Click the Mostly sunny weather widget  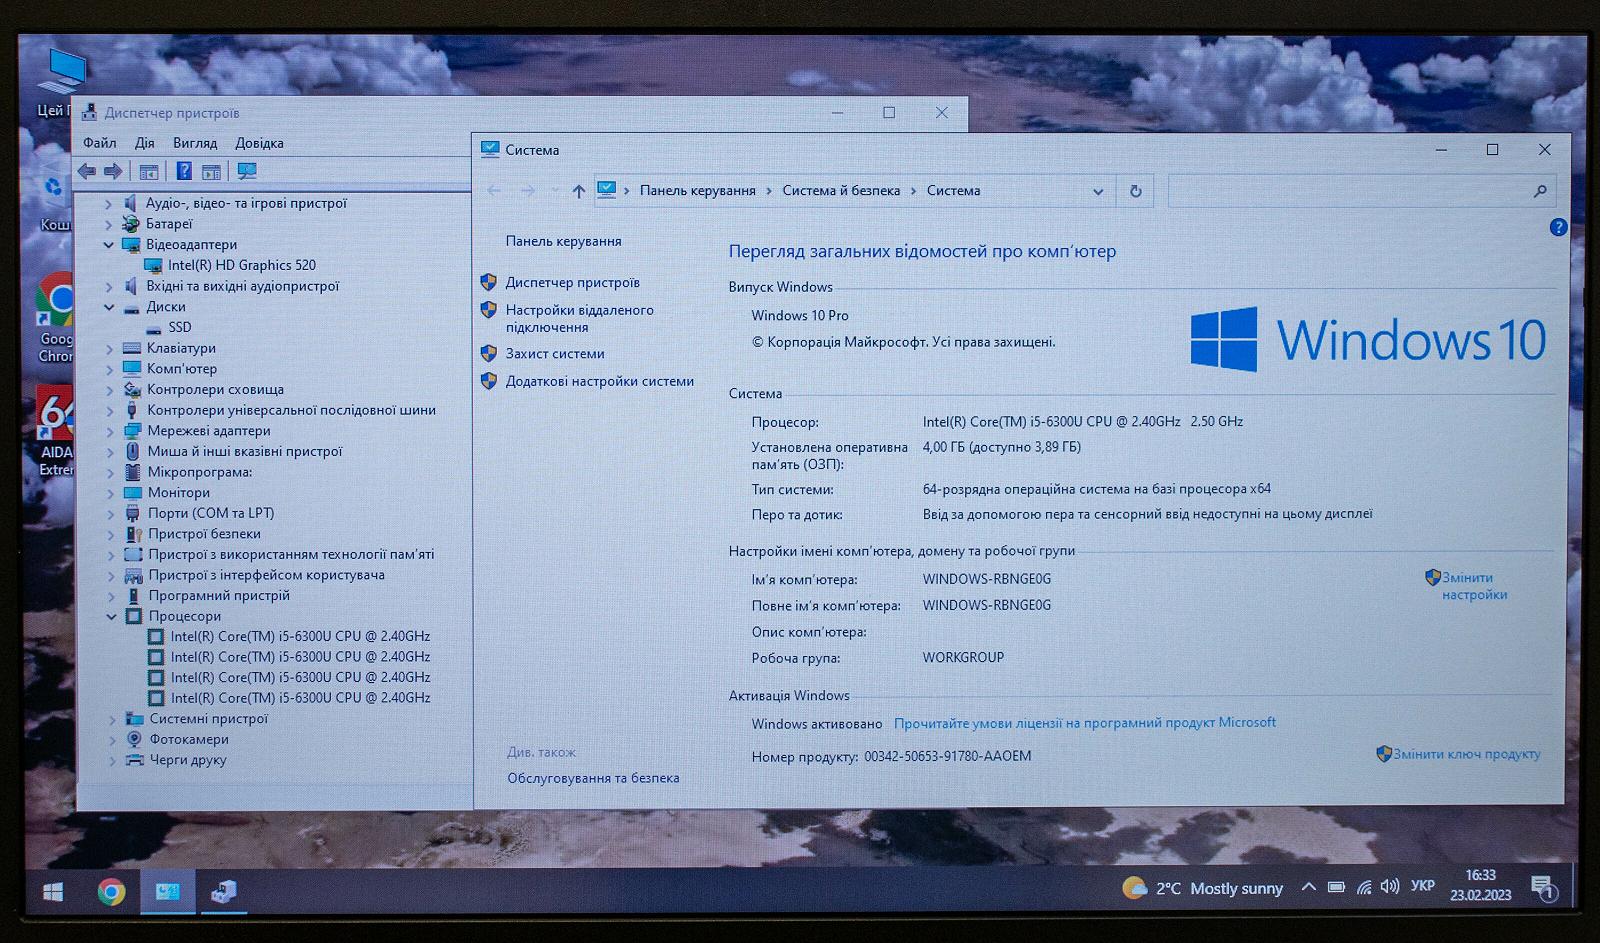pyautogui.click(x=1203, y=888)
